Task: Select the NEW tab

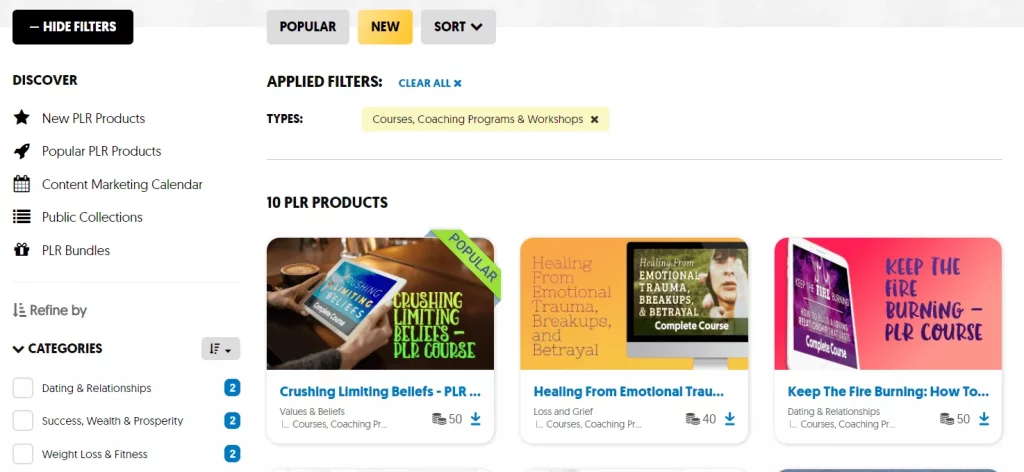Action: pos(385,27)
